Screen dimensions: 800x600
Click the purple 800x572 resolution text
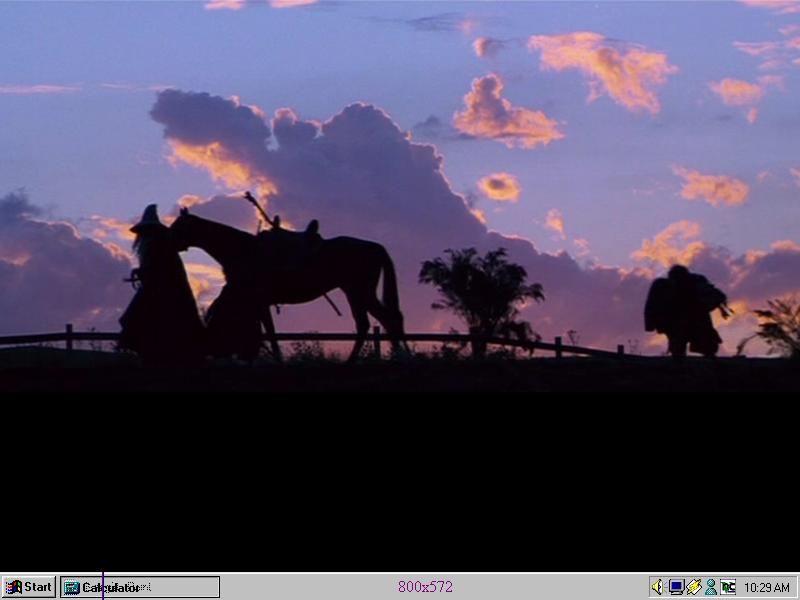(x=425, y=587)
